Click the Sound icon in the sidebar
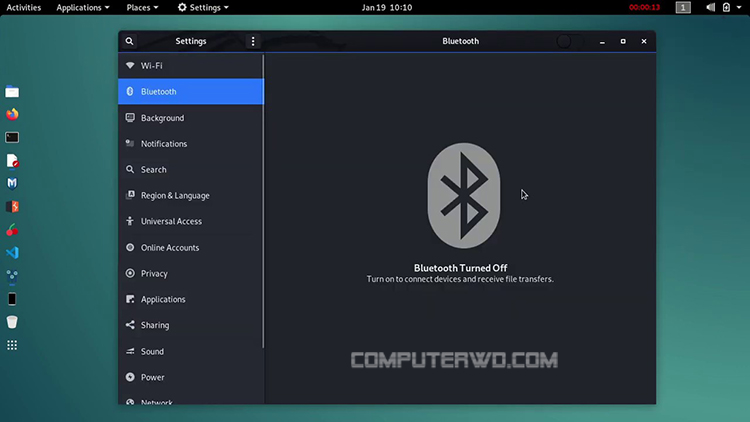This screenshot has width=750, height=422. [130, 351]
